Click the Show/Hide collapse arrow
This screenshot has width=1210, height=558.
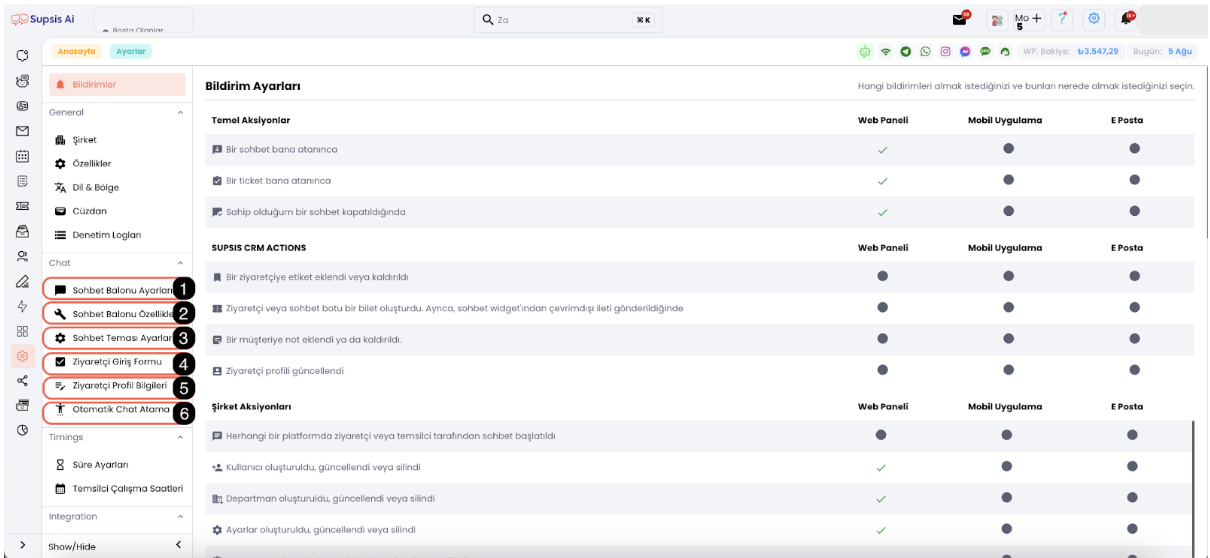point(178,545)
